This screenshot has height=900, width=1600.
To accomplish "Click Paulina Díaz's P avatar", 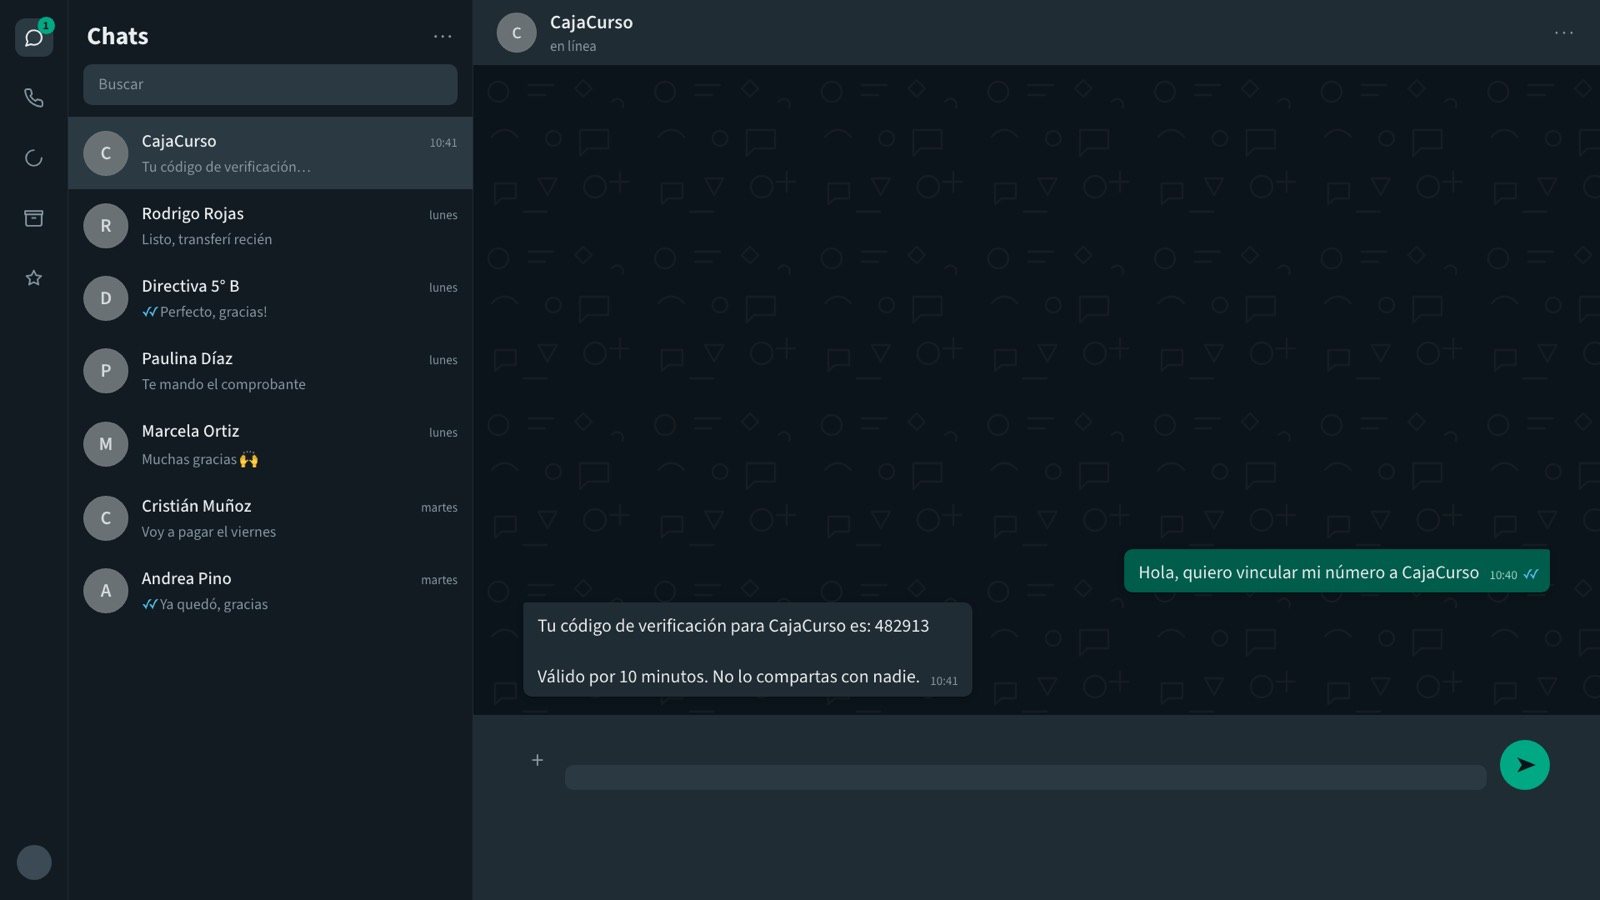I will [x=106, y=371].
